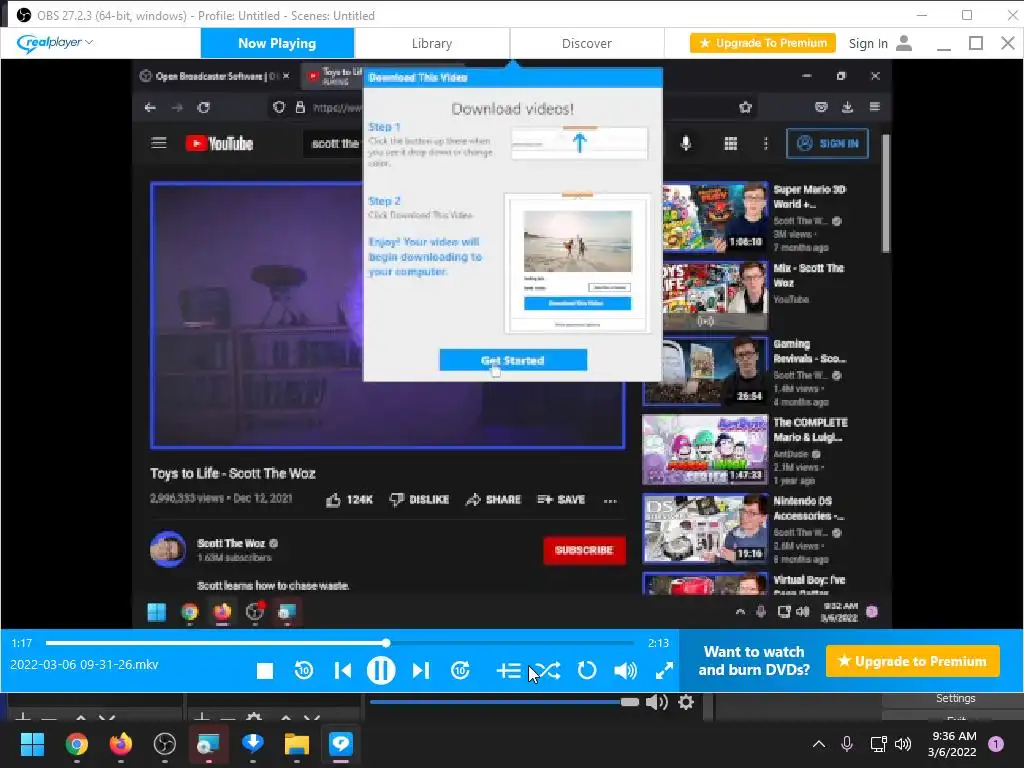Viewport: 1024px width, 768px height.
Task: Click Sign In in RealPlayer
Action: [868, 44]
